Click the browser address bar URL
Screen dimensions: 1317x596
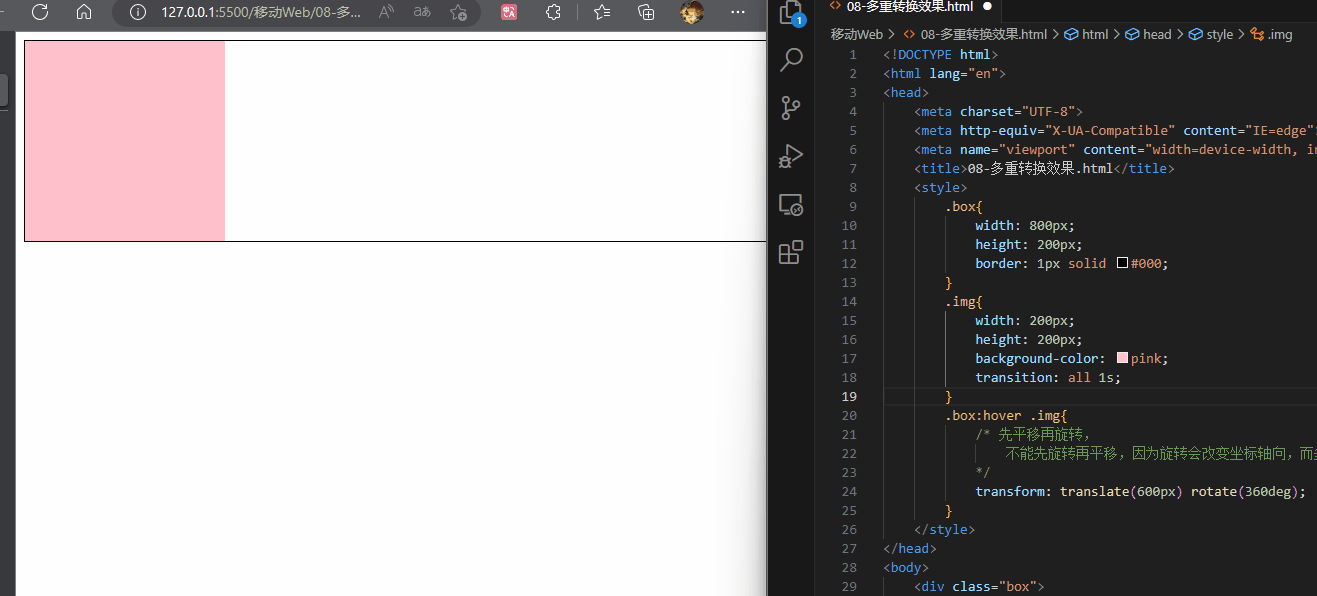point(260,12)
